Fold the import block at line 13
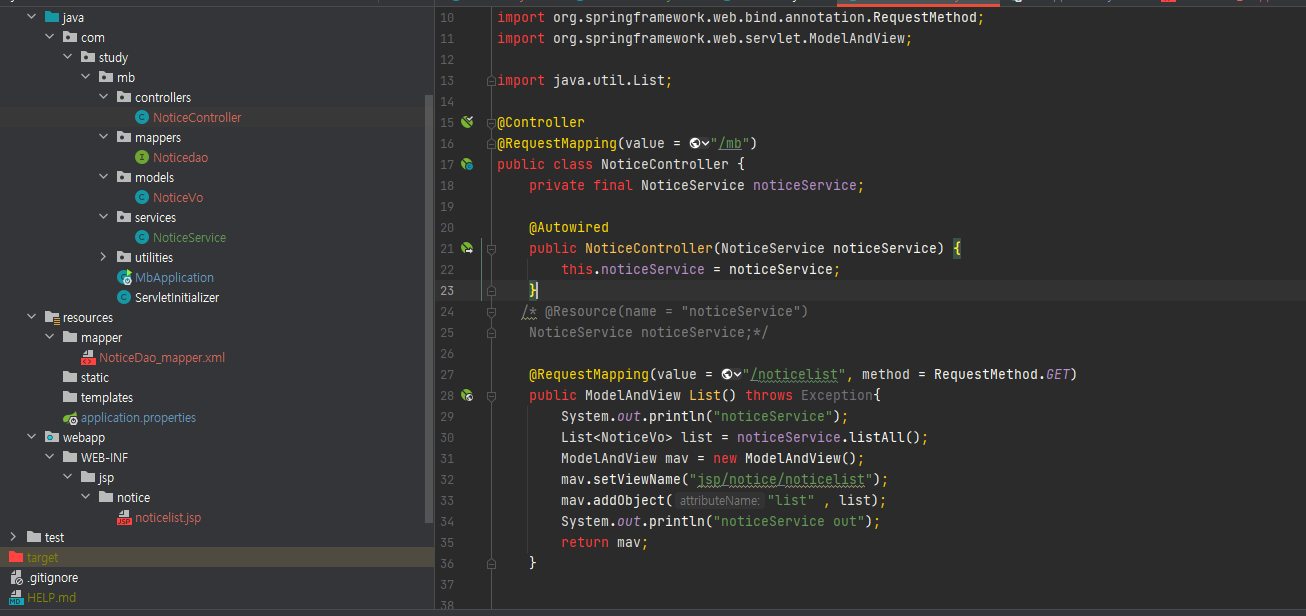This screenshot has height=616, width=1306. pyautogui.click(x=490, y=80)
